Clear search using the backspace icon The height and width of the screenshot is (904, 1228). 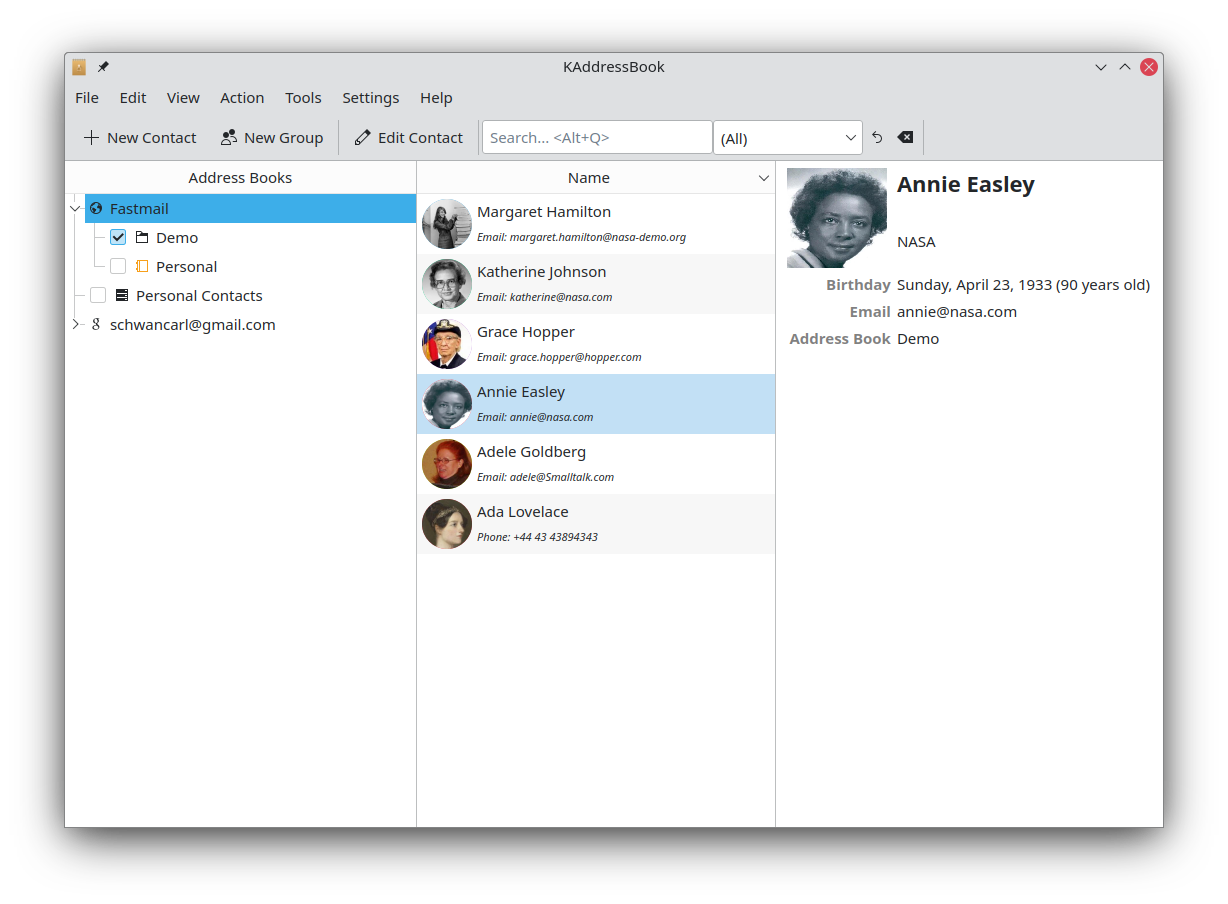point(904,138)
